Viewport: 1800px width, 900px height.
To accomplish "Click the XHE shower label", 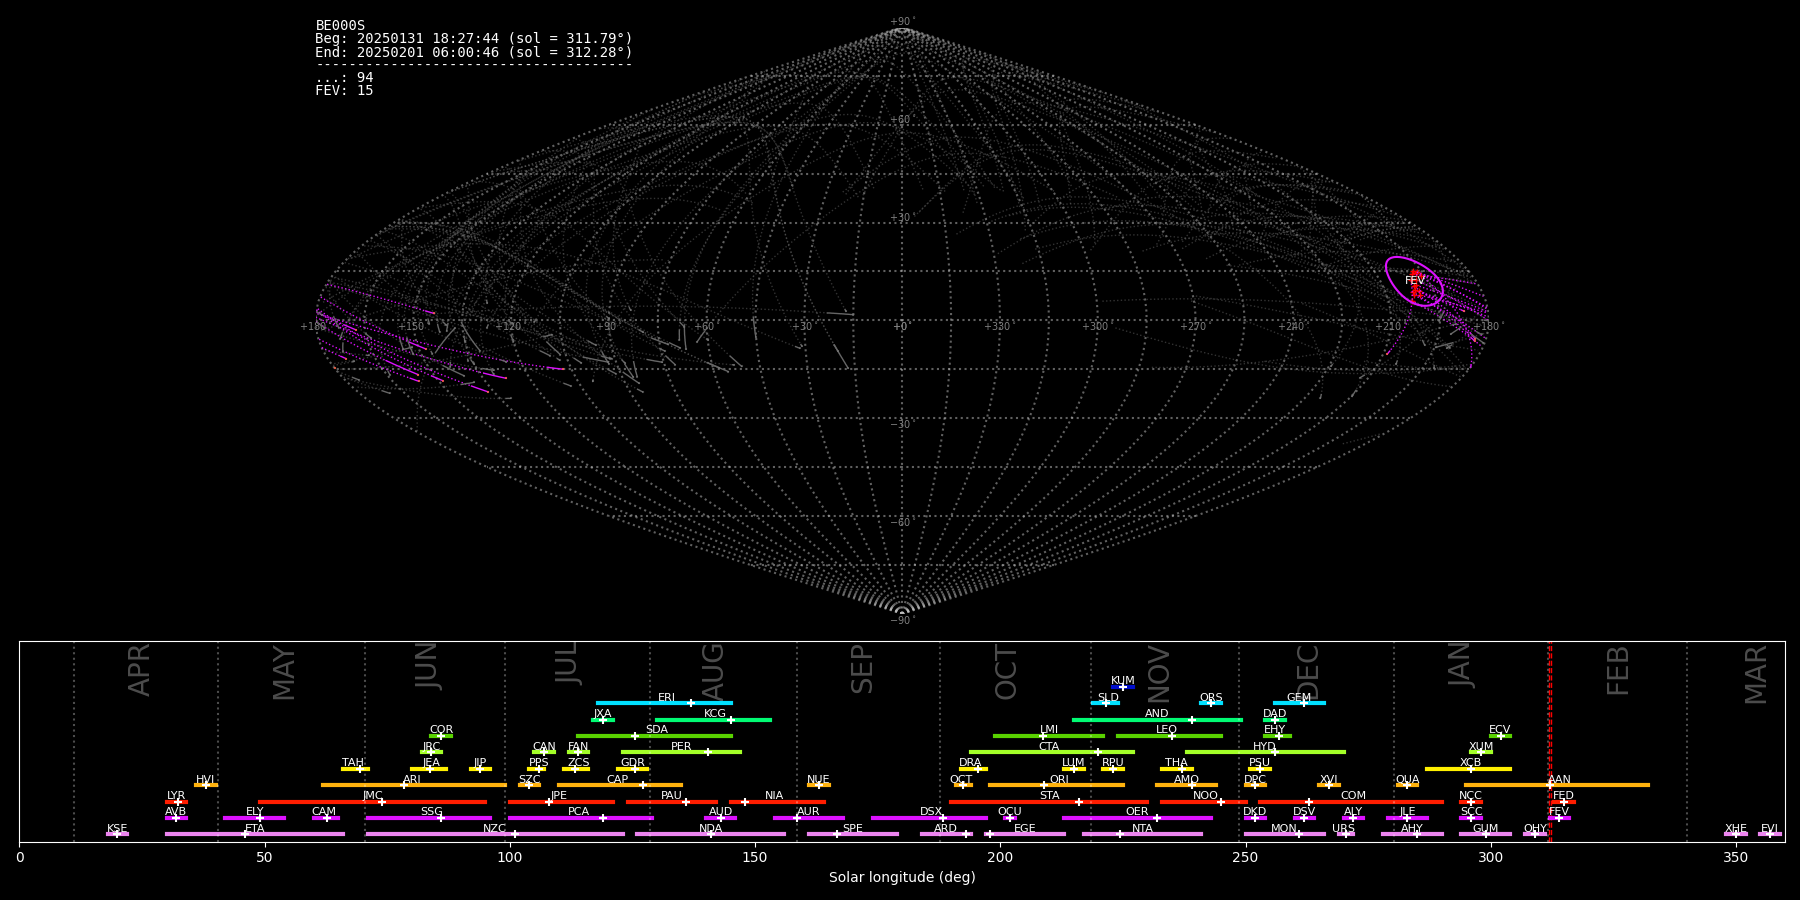I will [1736, 829].
